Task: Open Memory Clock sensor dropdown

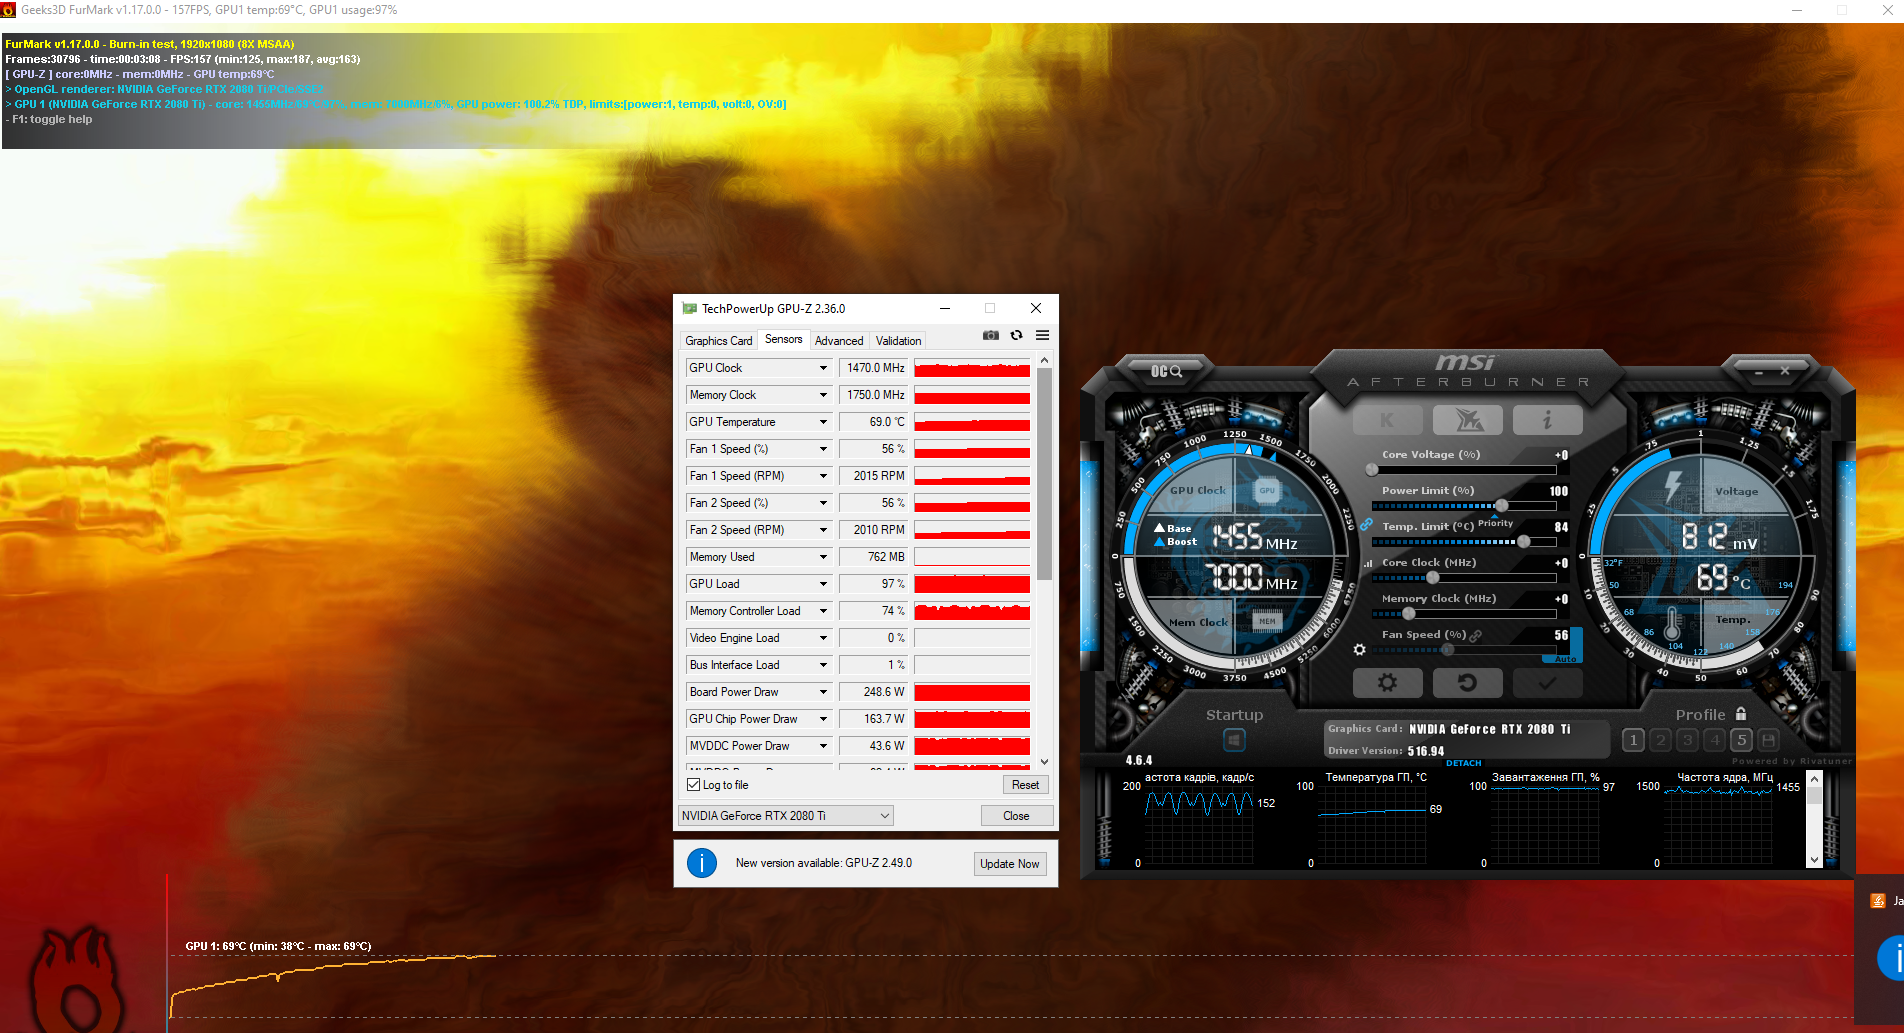Action: (823, 395)
